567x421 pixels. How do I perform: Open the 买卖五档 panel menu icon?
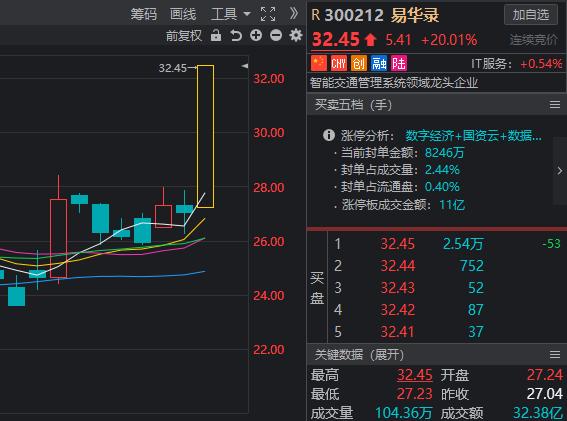pyautogui.click(x=555, y=105)
